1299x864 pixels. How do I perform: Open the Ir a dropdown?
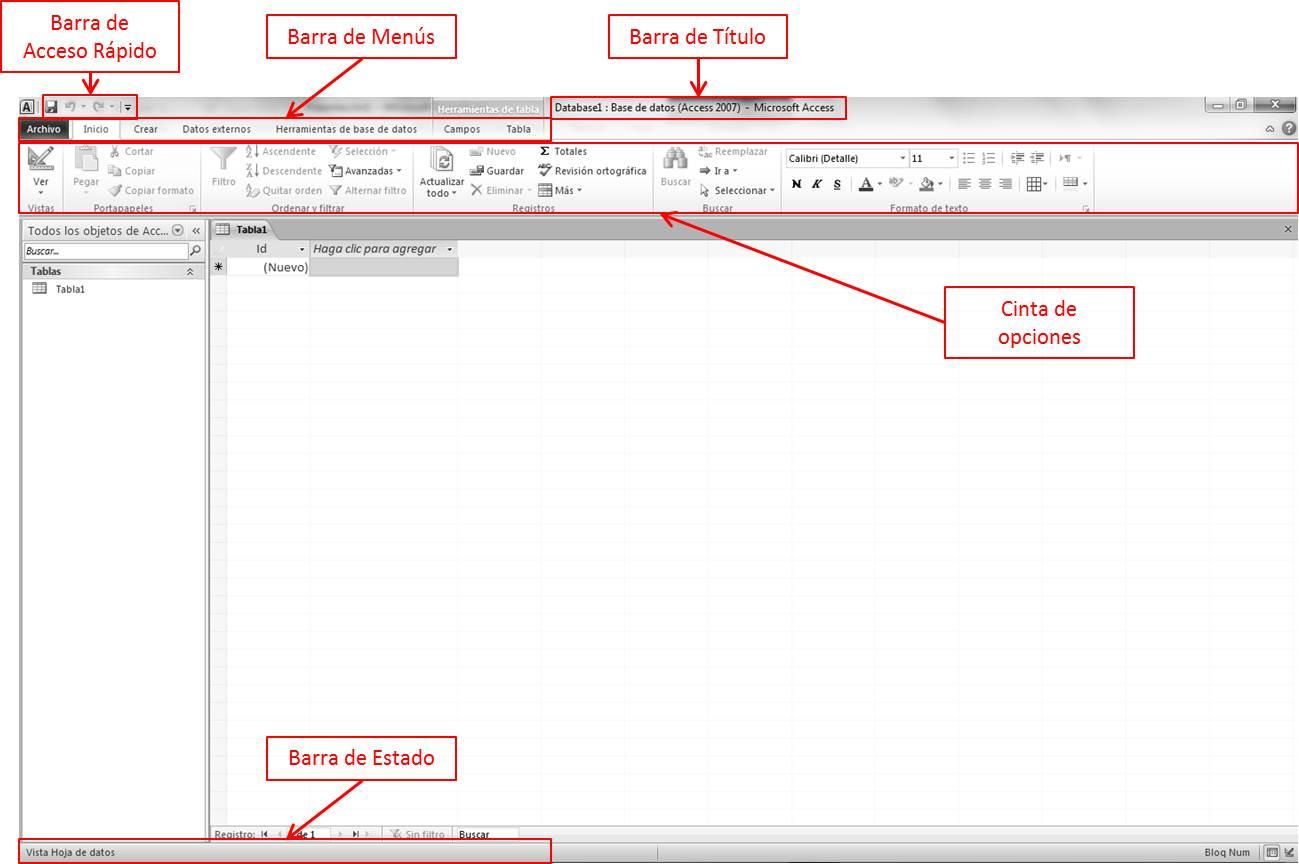719,171
